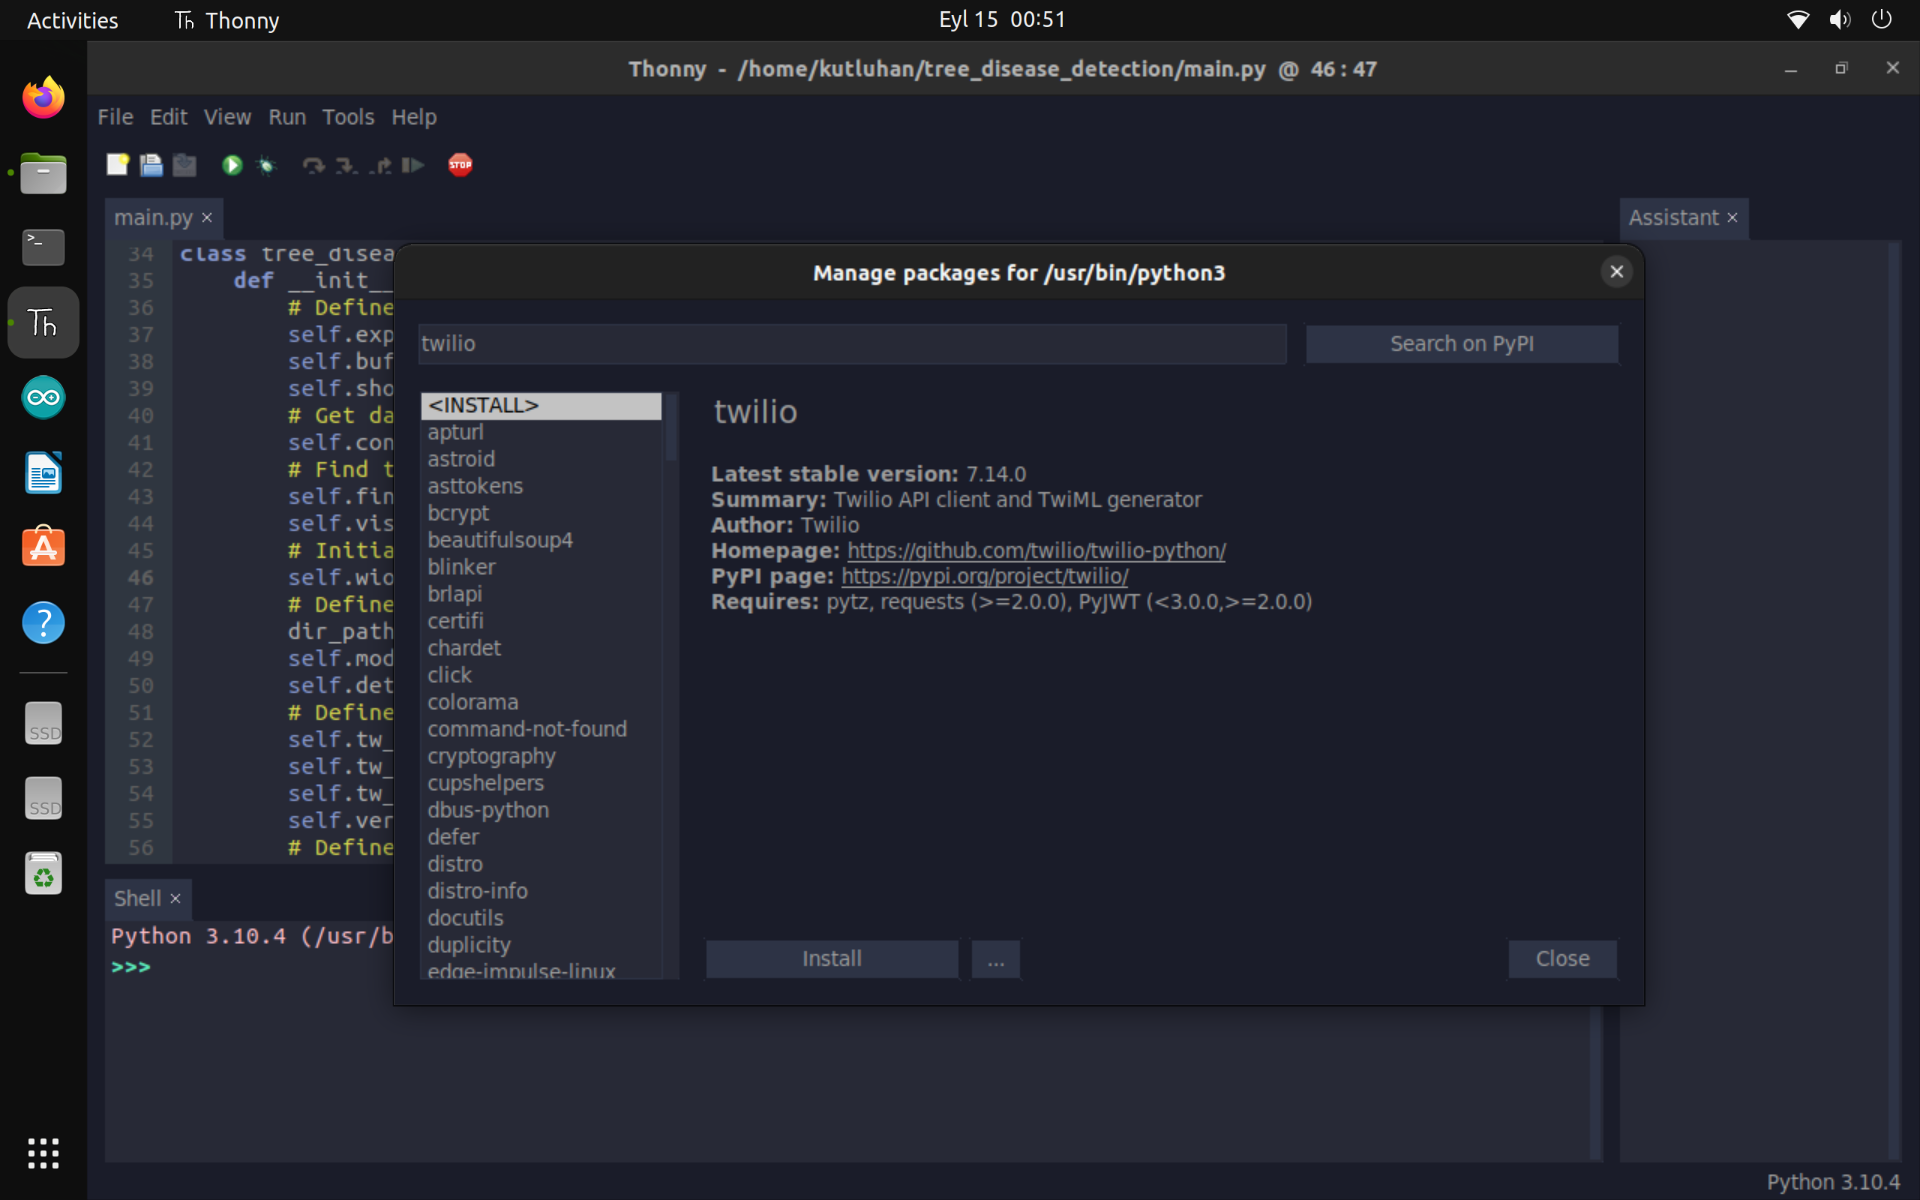Select cryptography in the package list
This screenshot has width=1920, height=1200.
pos(541,756)
